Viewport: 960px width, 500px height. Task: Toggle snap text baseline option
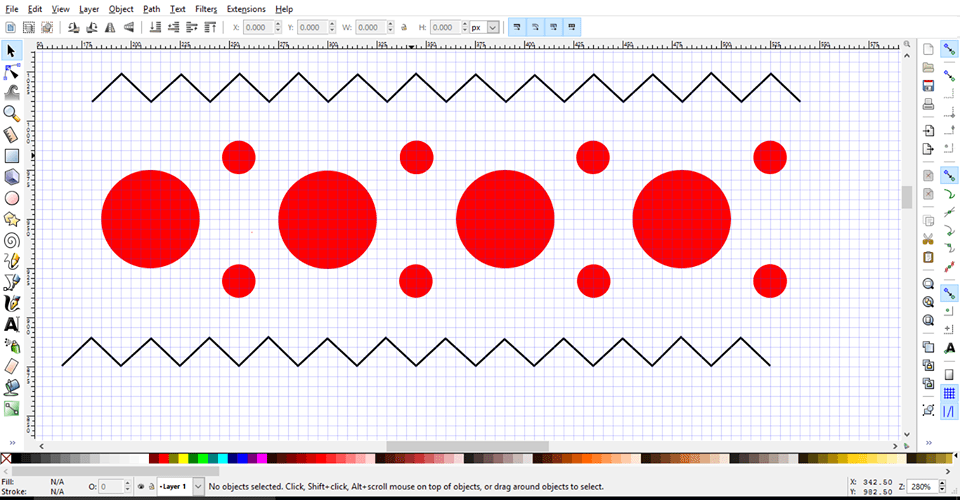[949, 348]
